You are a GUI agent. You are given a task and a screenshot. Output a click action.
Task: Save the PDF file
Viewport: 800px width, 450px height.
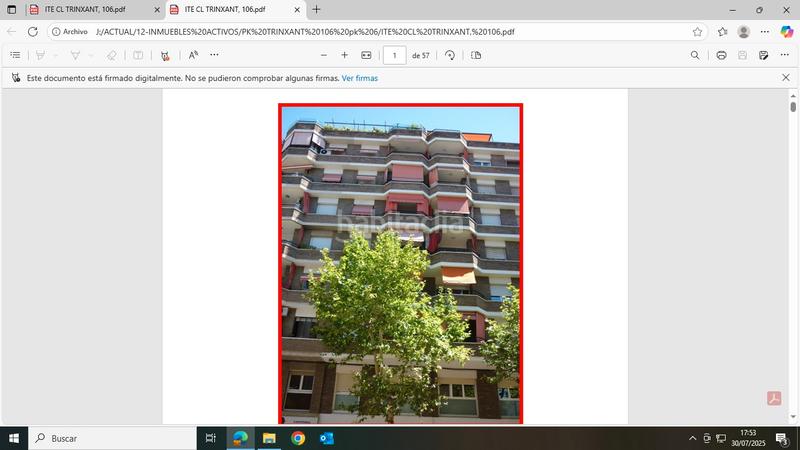[x=742, y=55]
